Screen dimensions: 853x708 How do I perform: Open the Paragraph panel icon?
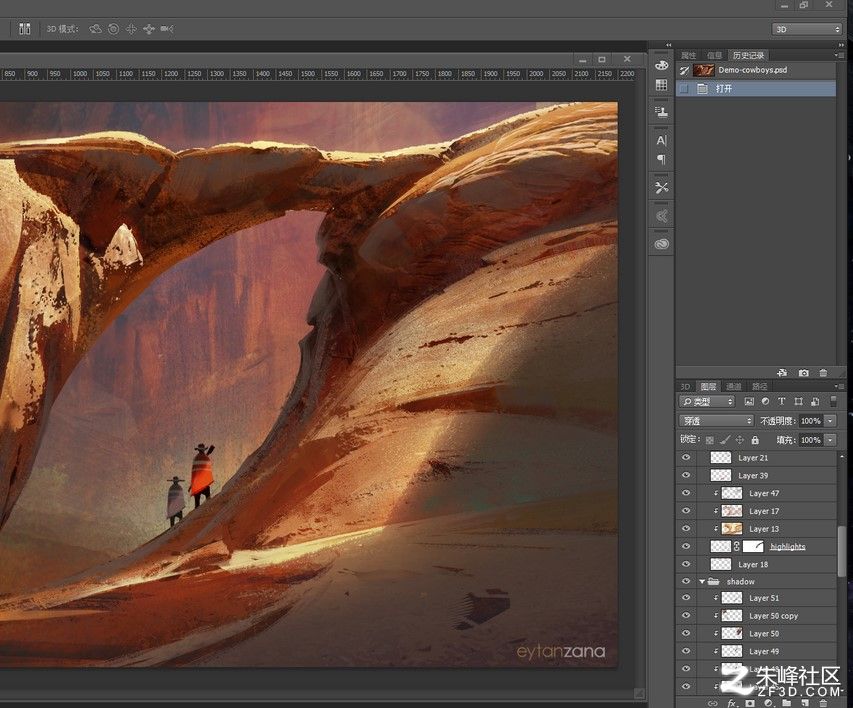(662, 159)
